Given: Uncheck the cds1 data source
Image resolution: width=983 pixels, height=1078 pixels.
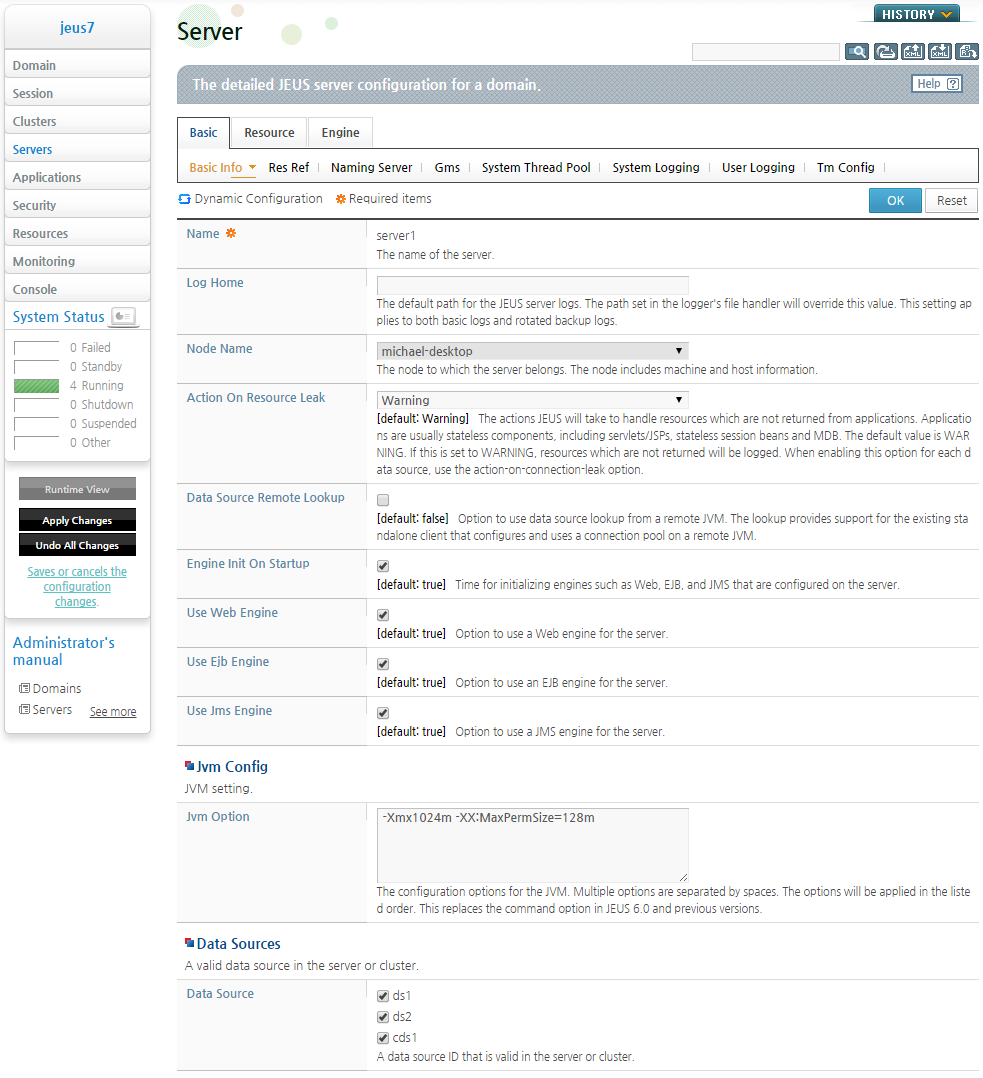Looking at the screenshot, I should 383,1038.
